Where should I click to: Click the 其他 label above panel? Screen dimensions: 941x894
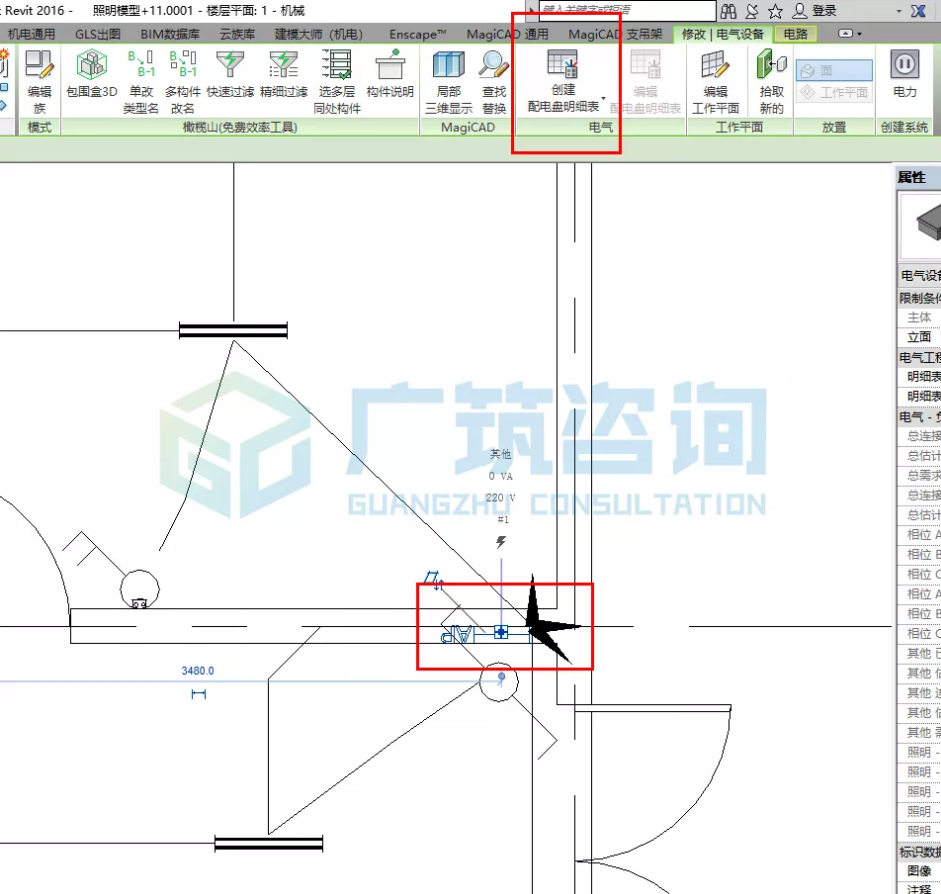coord(501,454)
